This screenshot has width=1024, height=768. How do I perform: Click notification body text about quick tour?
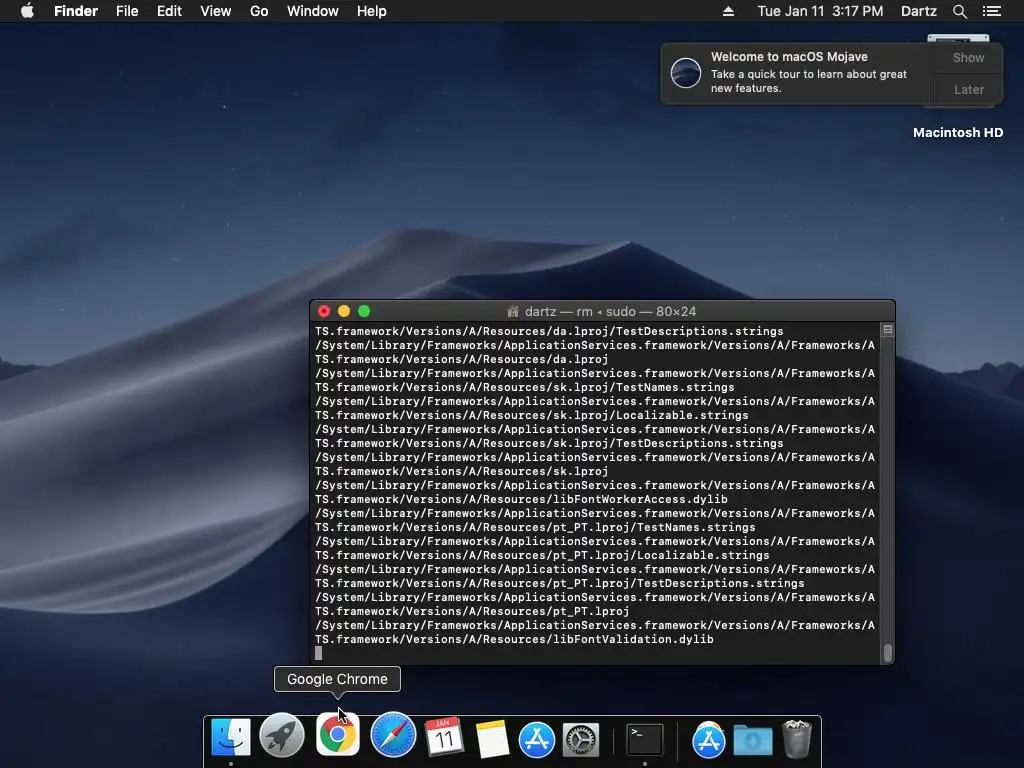(x=808, y=81)
